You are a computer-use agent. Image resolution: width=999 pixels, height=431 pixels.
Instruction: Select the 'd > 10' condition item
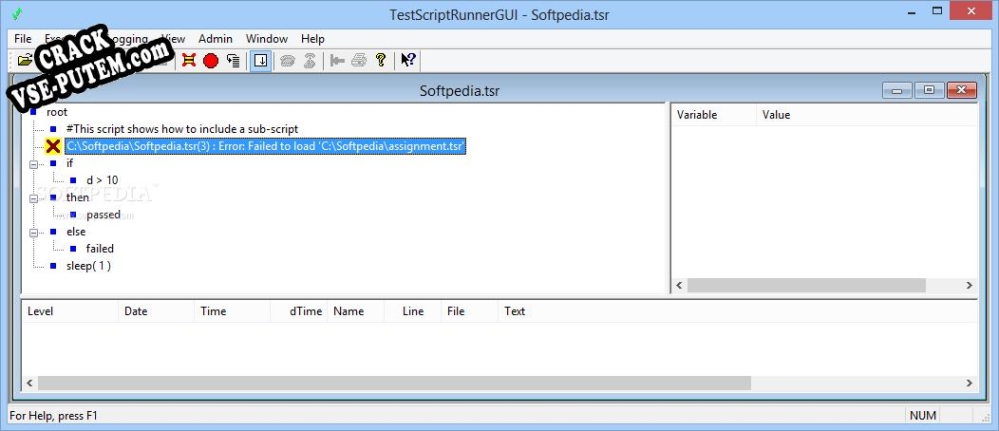tap(101, 180)
